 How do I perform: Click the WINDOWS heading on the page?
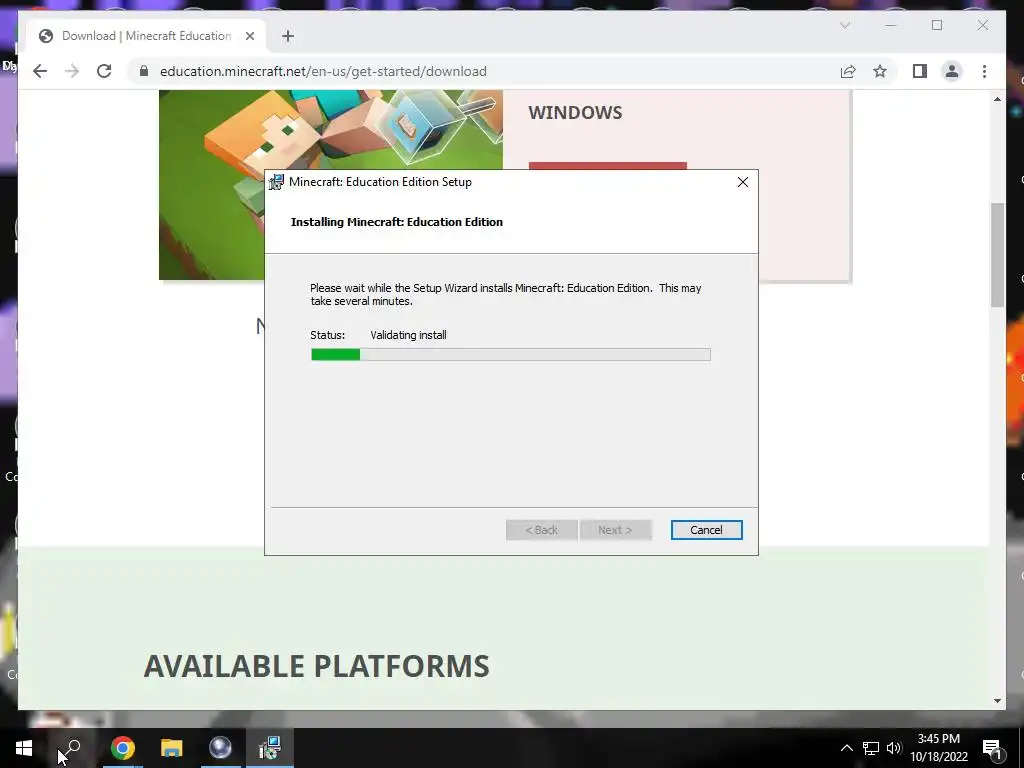coord(575,112)
